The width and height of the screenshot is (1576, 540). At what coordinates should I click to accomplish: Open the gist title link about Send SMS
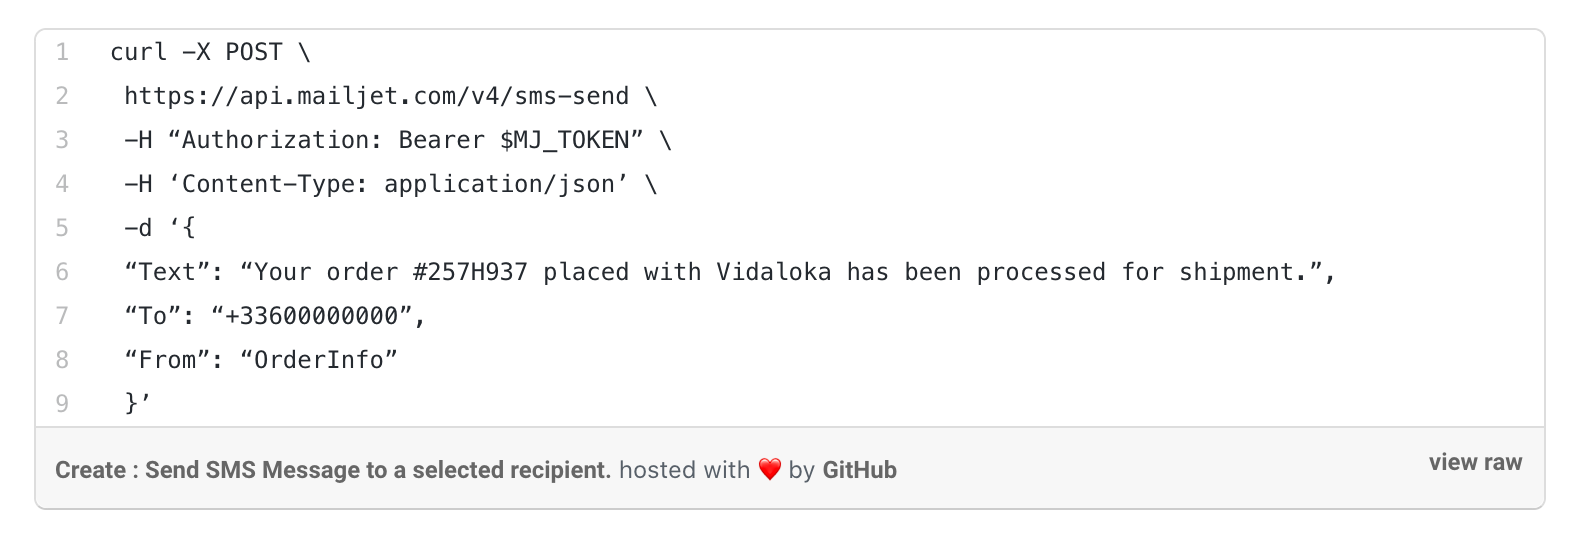point(333,470)
